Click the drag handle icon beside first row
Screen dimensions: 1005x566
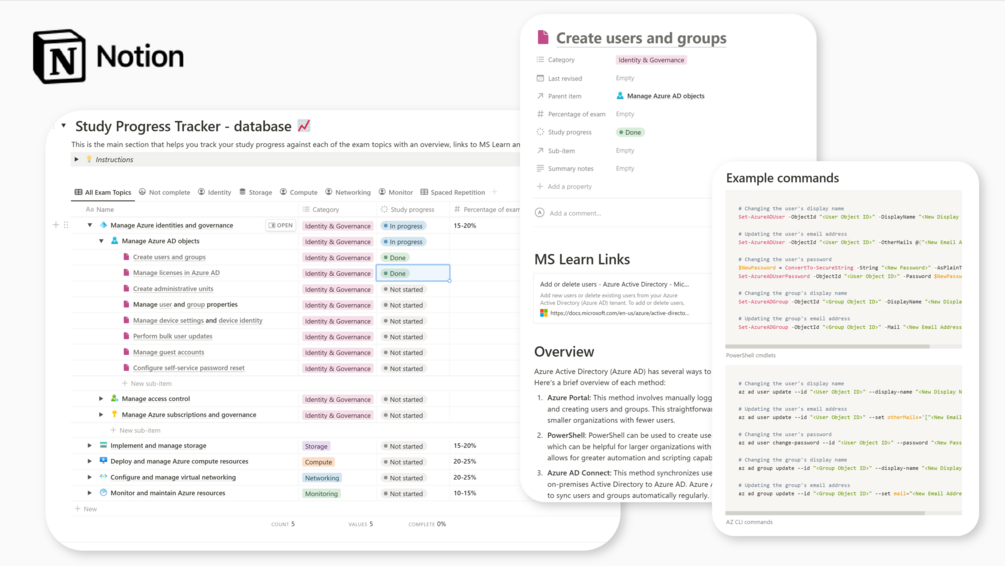click(66, 225)
